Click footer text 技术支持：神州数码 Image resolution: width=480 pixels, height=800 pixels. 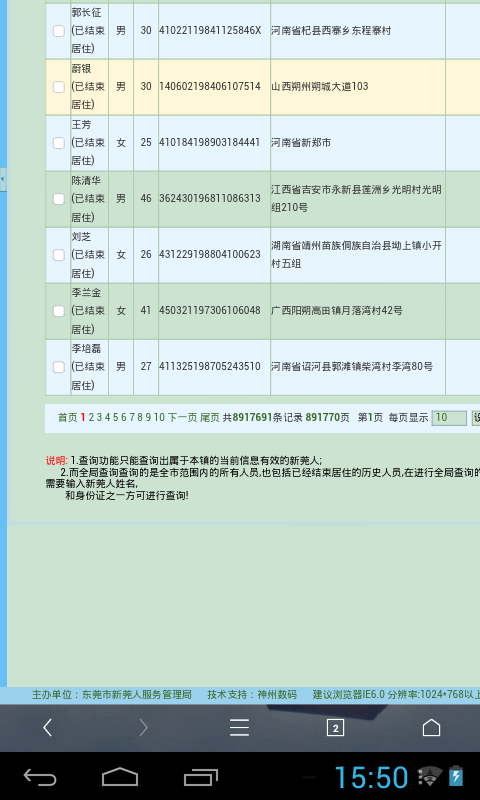click(x=252, y=695)
